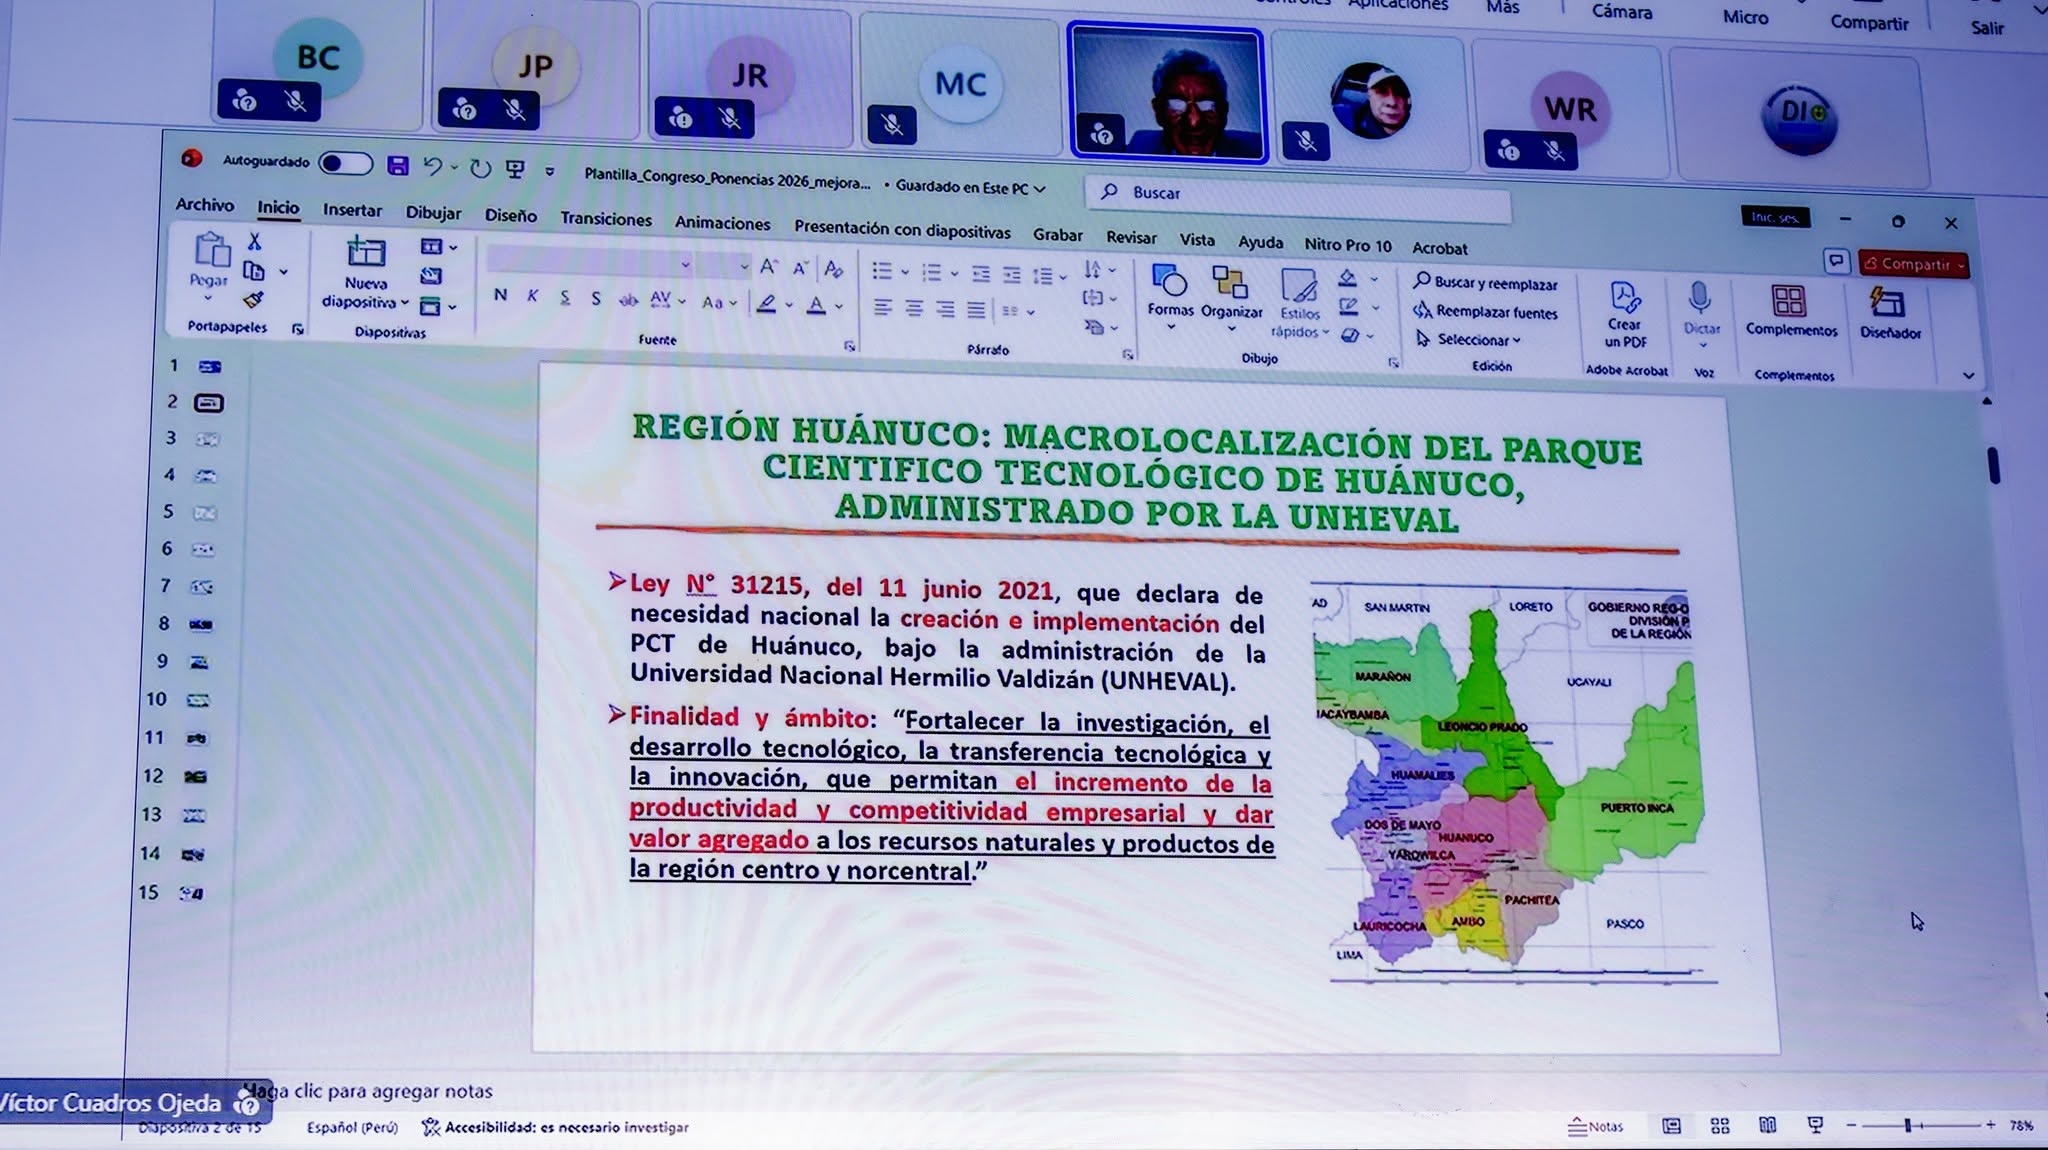Viewport: 2048px width, 1150px height.
Task: Open the comments pane icon
Action: pos(1836,262)
